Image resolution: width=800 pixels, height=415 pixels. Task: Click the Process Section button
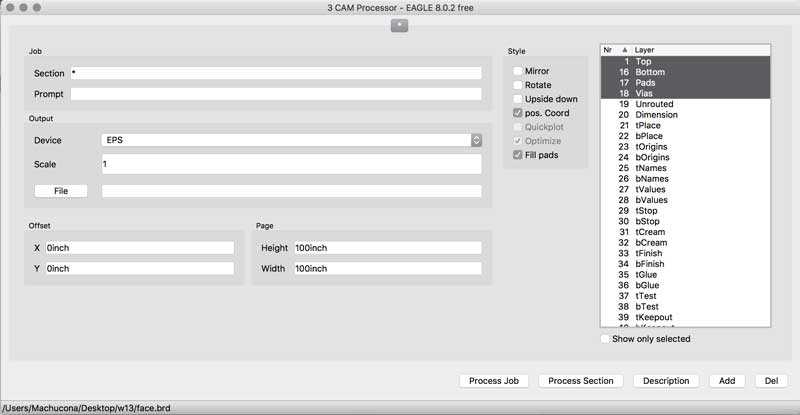click(x=581, y=381)
